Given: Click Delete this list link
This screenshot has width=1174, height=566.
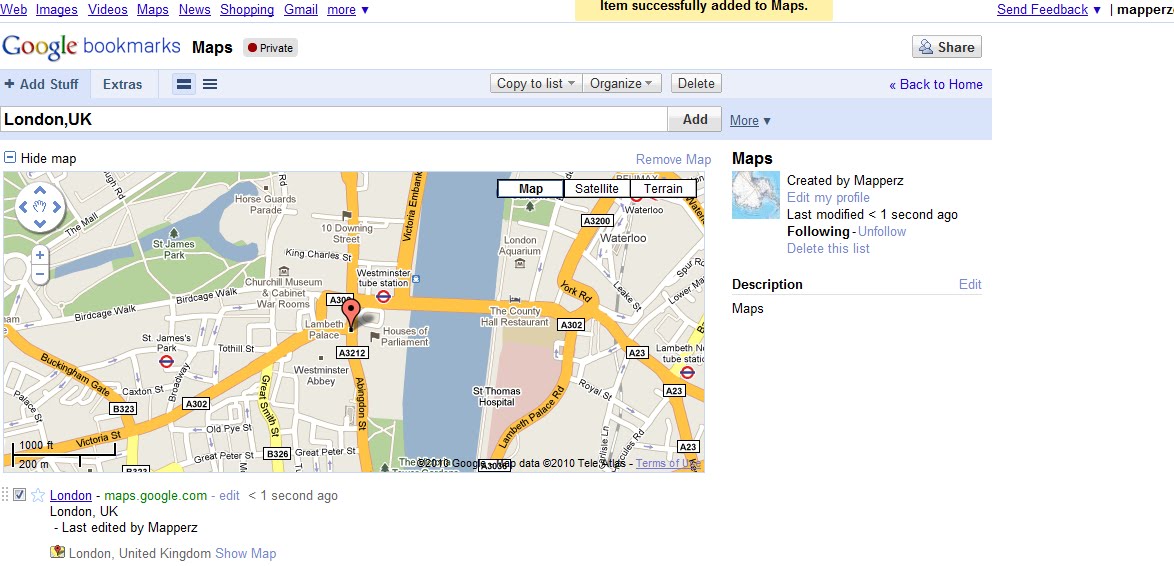Looking at the screenshot, I should (x=828, y=249).
